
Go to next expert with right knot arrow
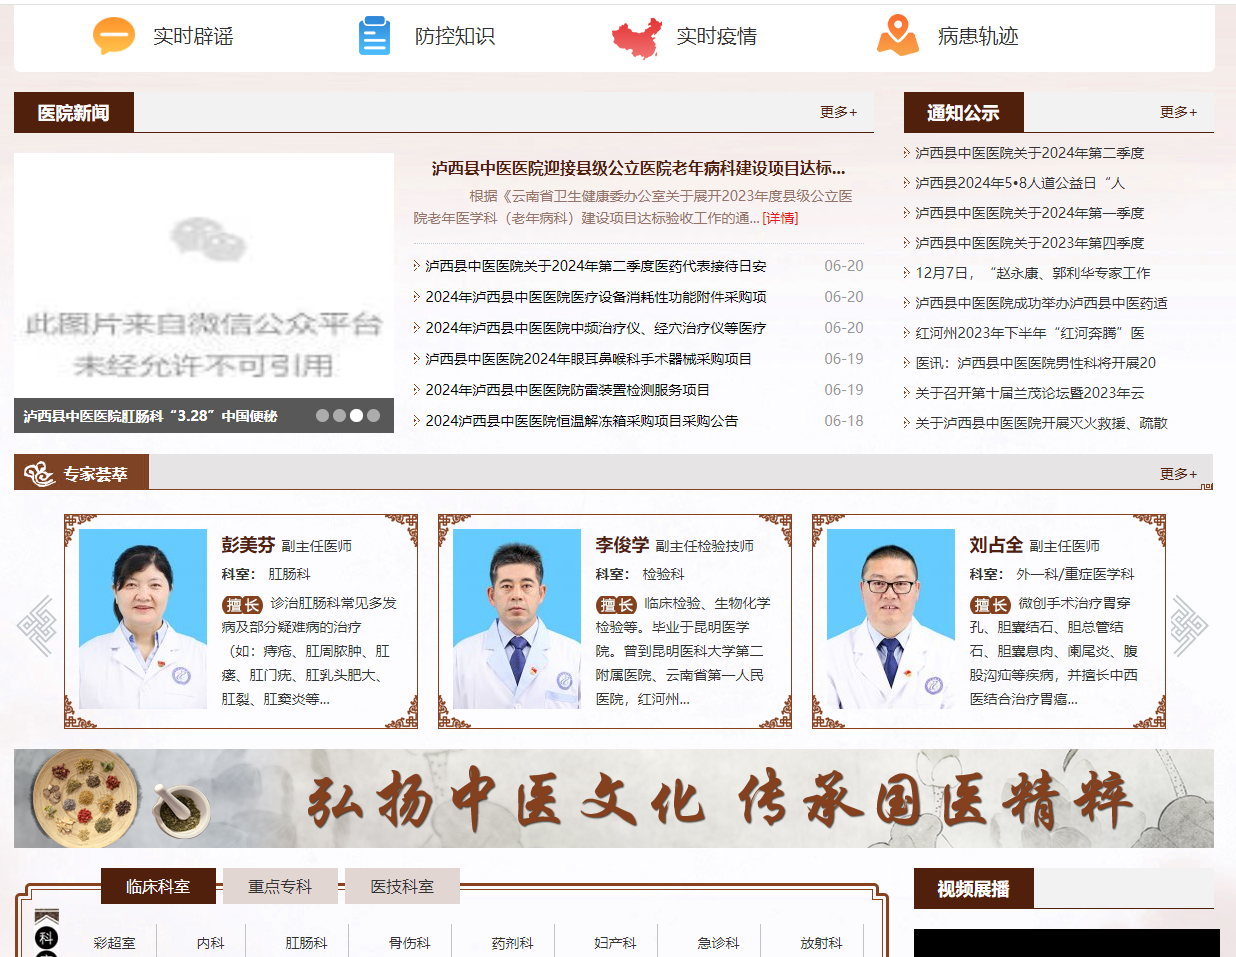pos(1189,626)
